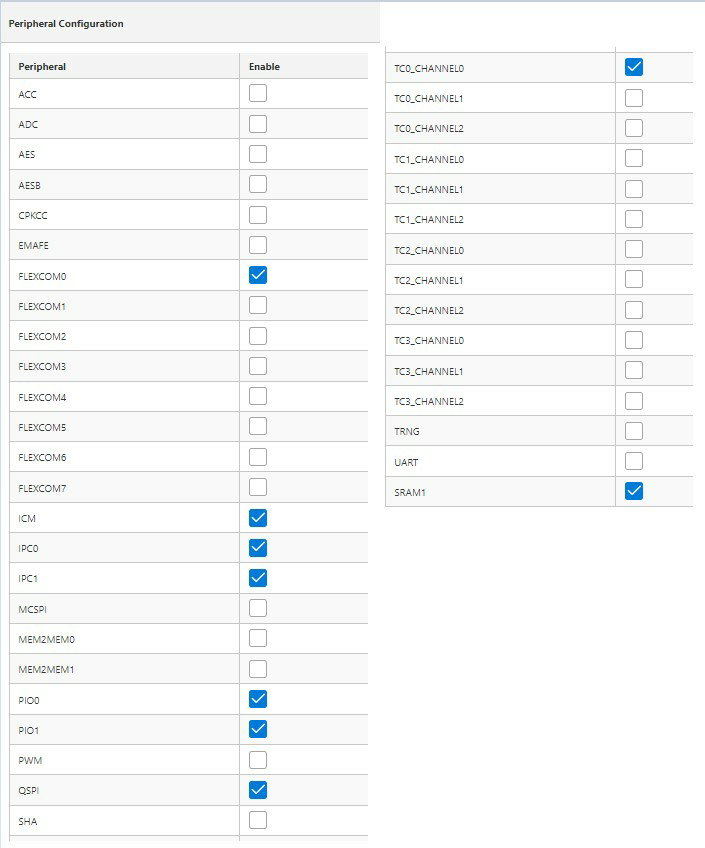
Task: Enable the FLEXCOM1 checkbox
Action: point(258,305)
